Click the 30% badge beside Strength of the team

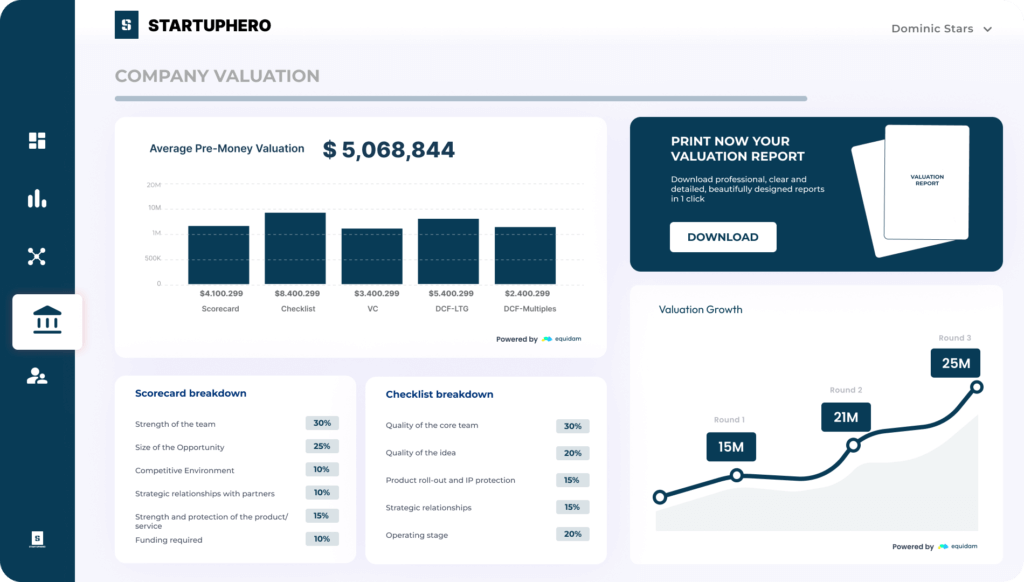point(322,423)
